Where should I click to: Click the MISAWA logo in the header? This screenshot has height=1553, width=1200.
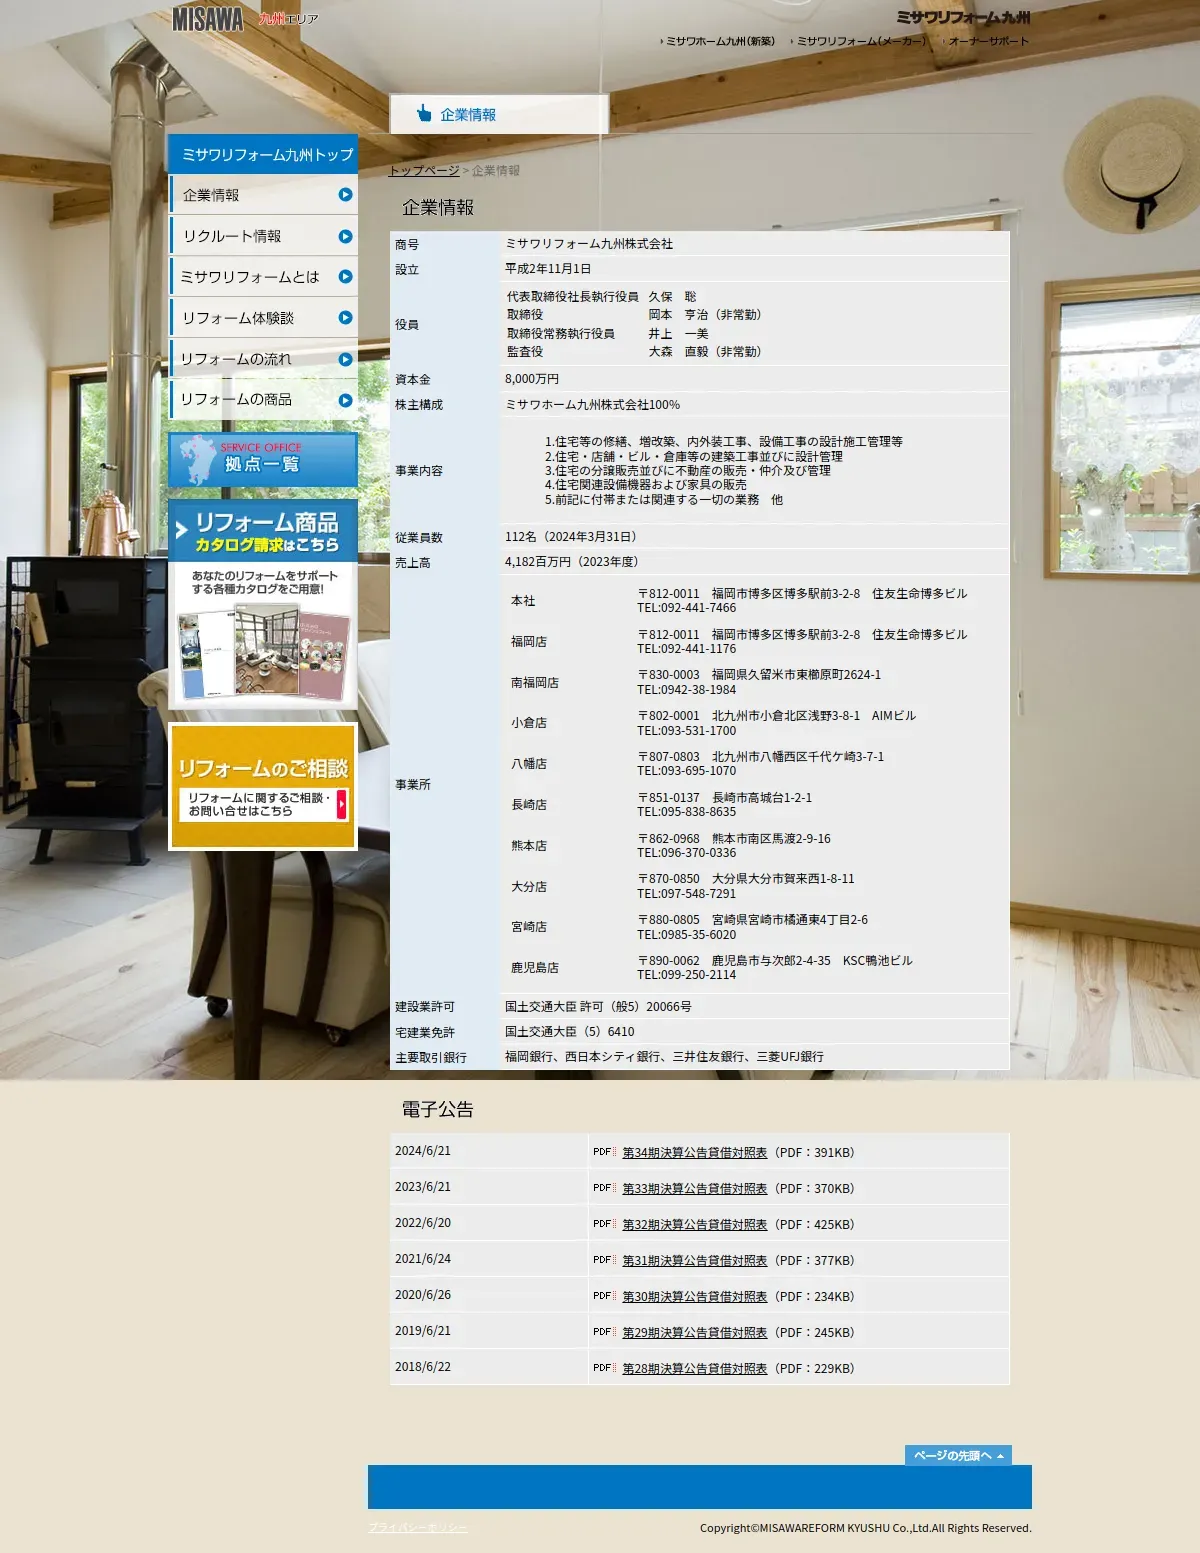click(x=208, y=19)
